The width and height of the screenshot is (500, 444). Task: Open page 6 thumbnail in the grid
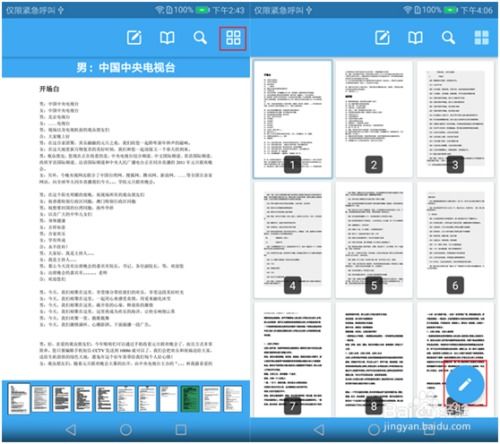(x=455, y=240)
